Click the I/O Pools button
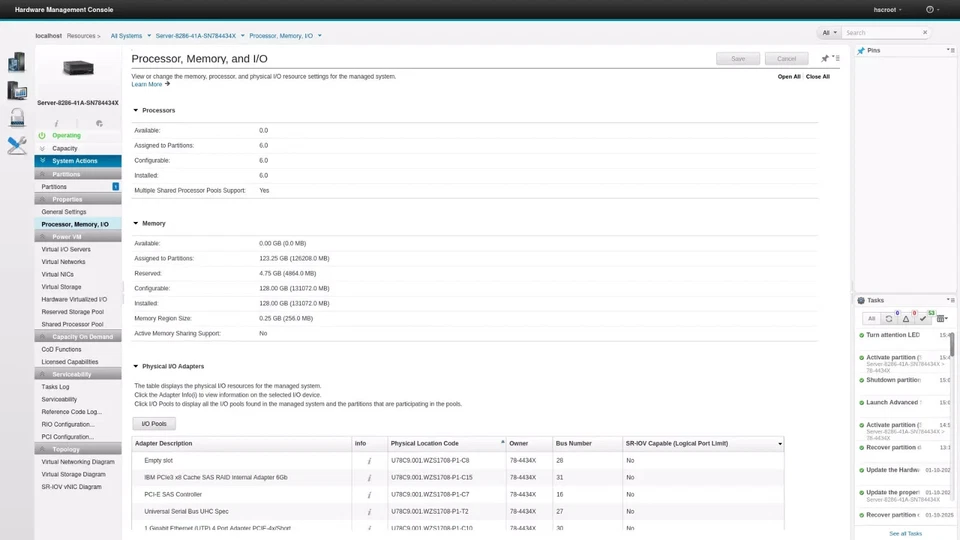Viewport: 960px width, 540px height. [x=154, y=424]
